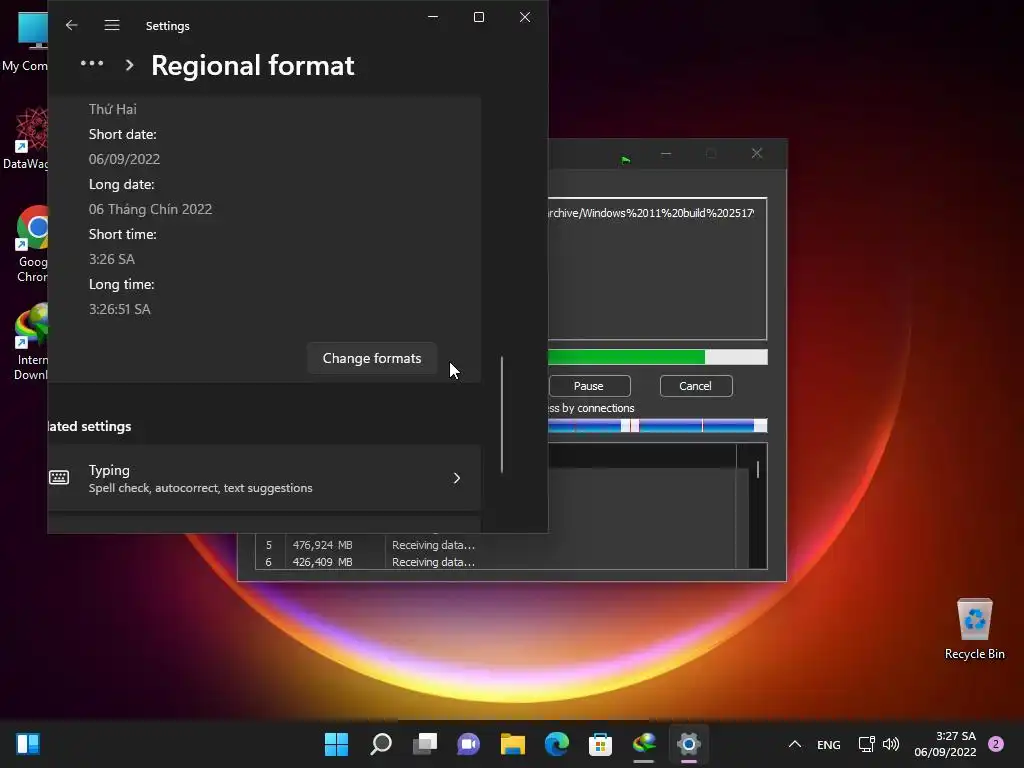Select the DataWagon desktop shortcut
1024x768 pixels.
pyautogui.click(x=25, y=139)
